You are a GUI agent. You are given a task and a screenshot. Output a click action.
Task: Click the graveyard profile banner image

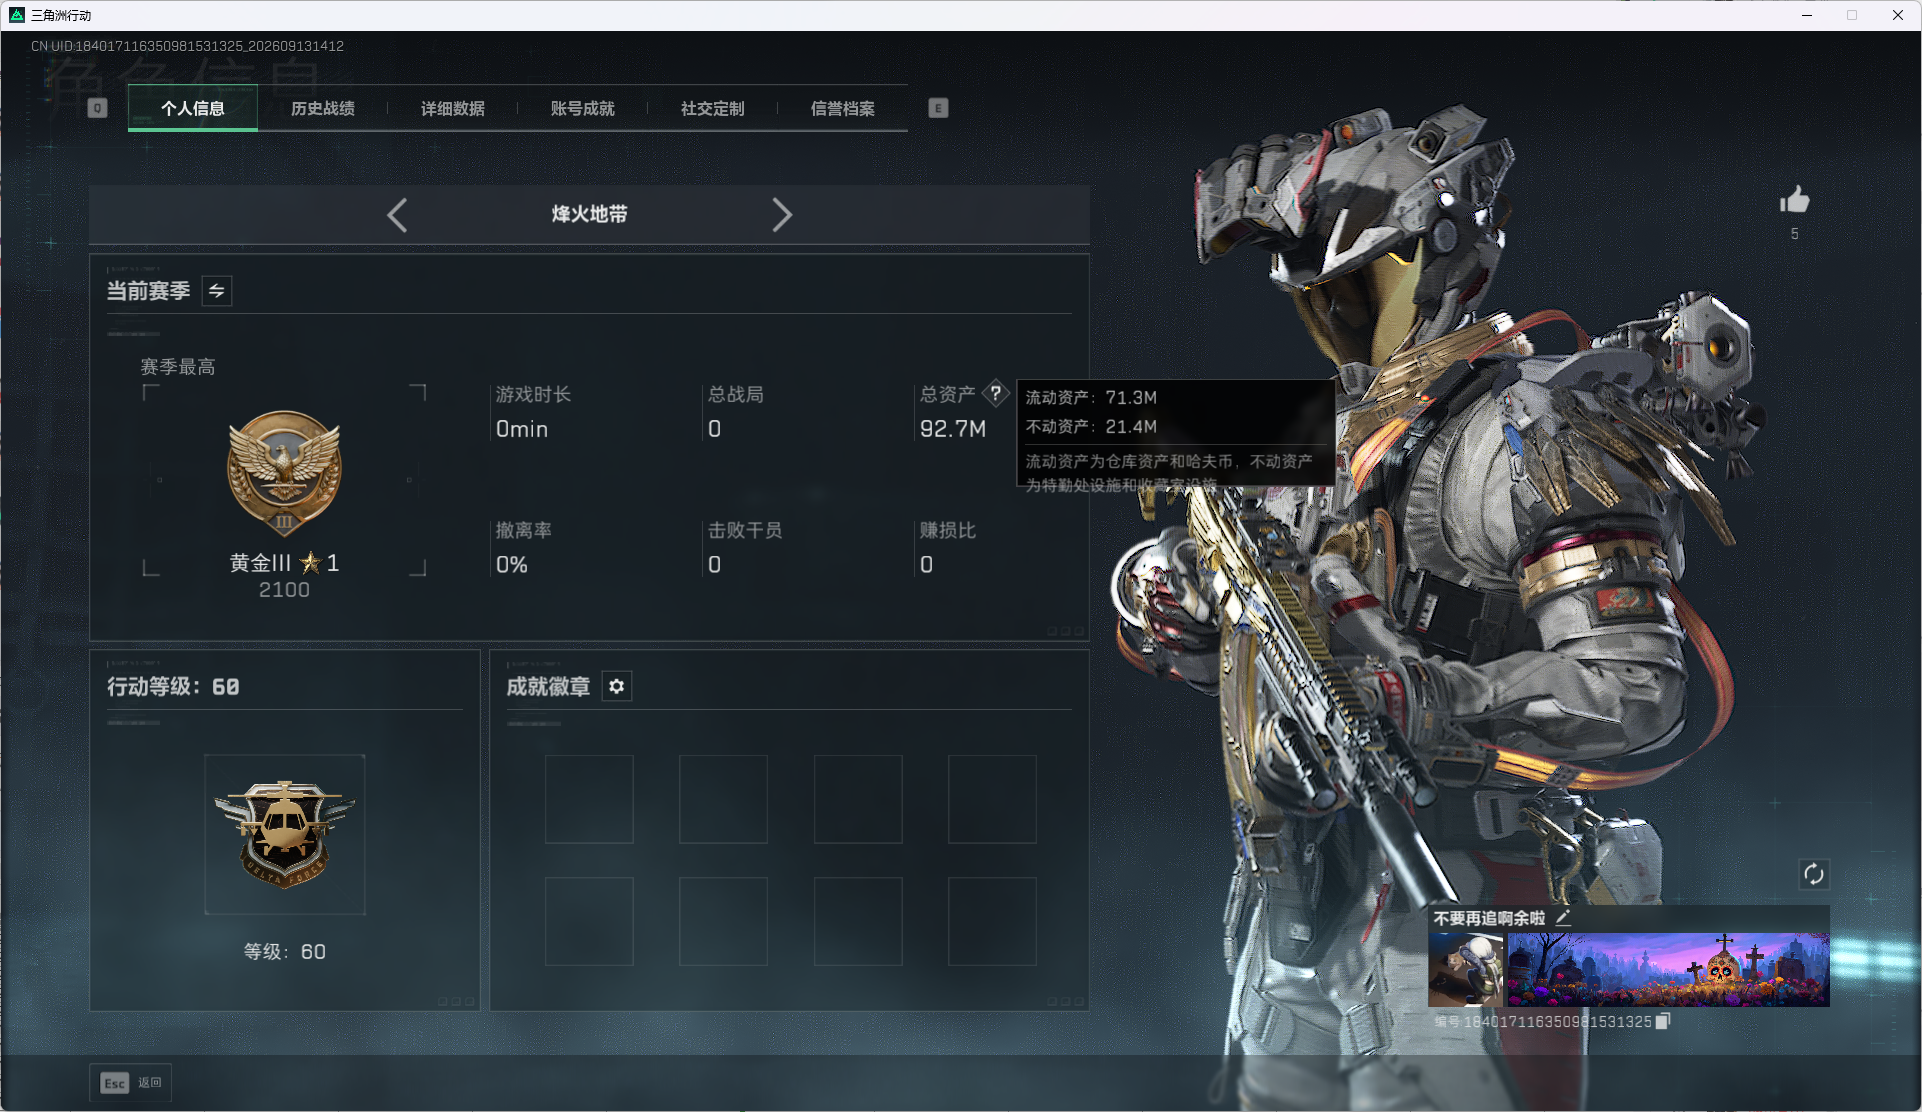point(1668,970)
